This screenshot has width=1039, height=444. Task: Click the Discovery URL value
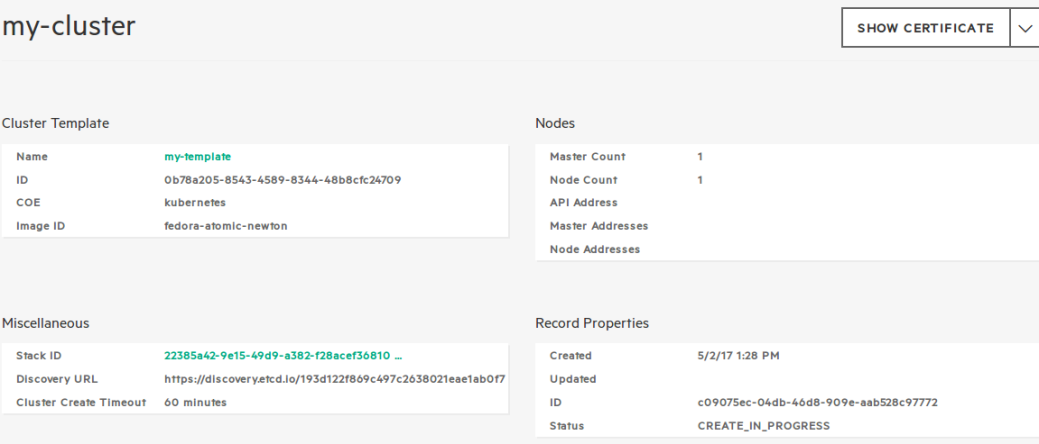pos(334,379)
